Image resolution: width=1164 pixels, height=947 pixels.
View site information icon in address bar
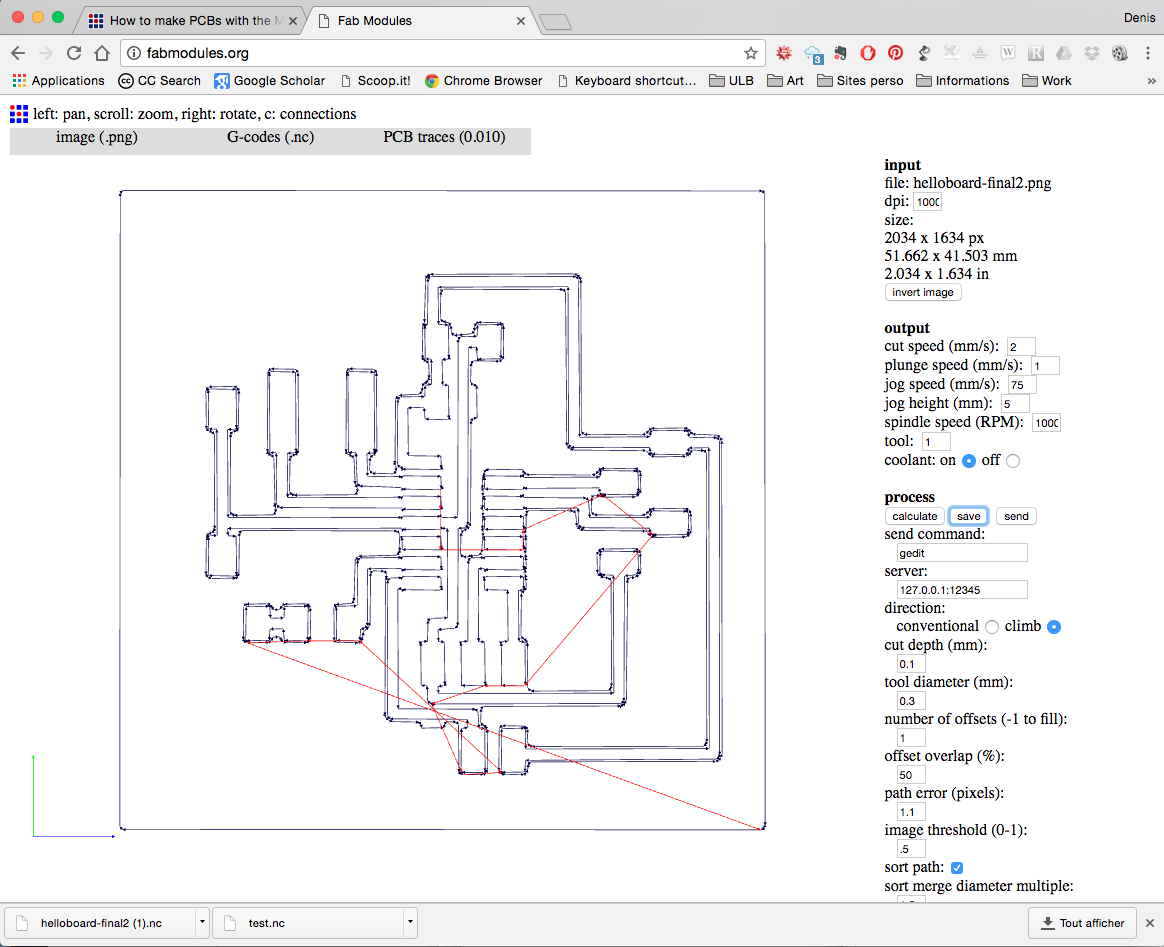134,53
